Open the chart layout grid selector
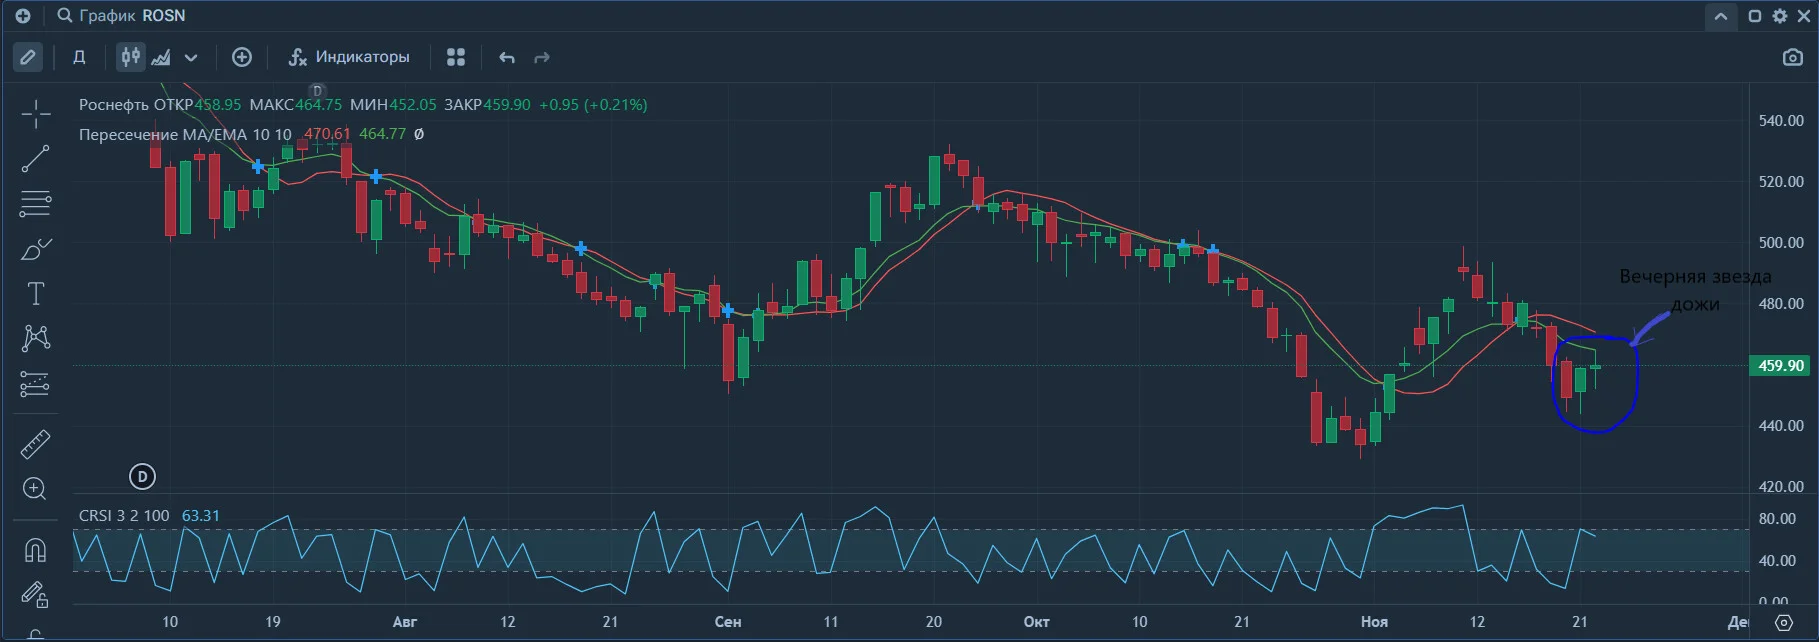This screenshot has height=642, width=1819. pos(456,57)
